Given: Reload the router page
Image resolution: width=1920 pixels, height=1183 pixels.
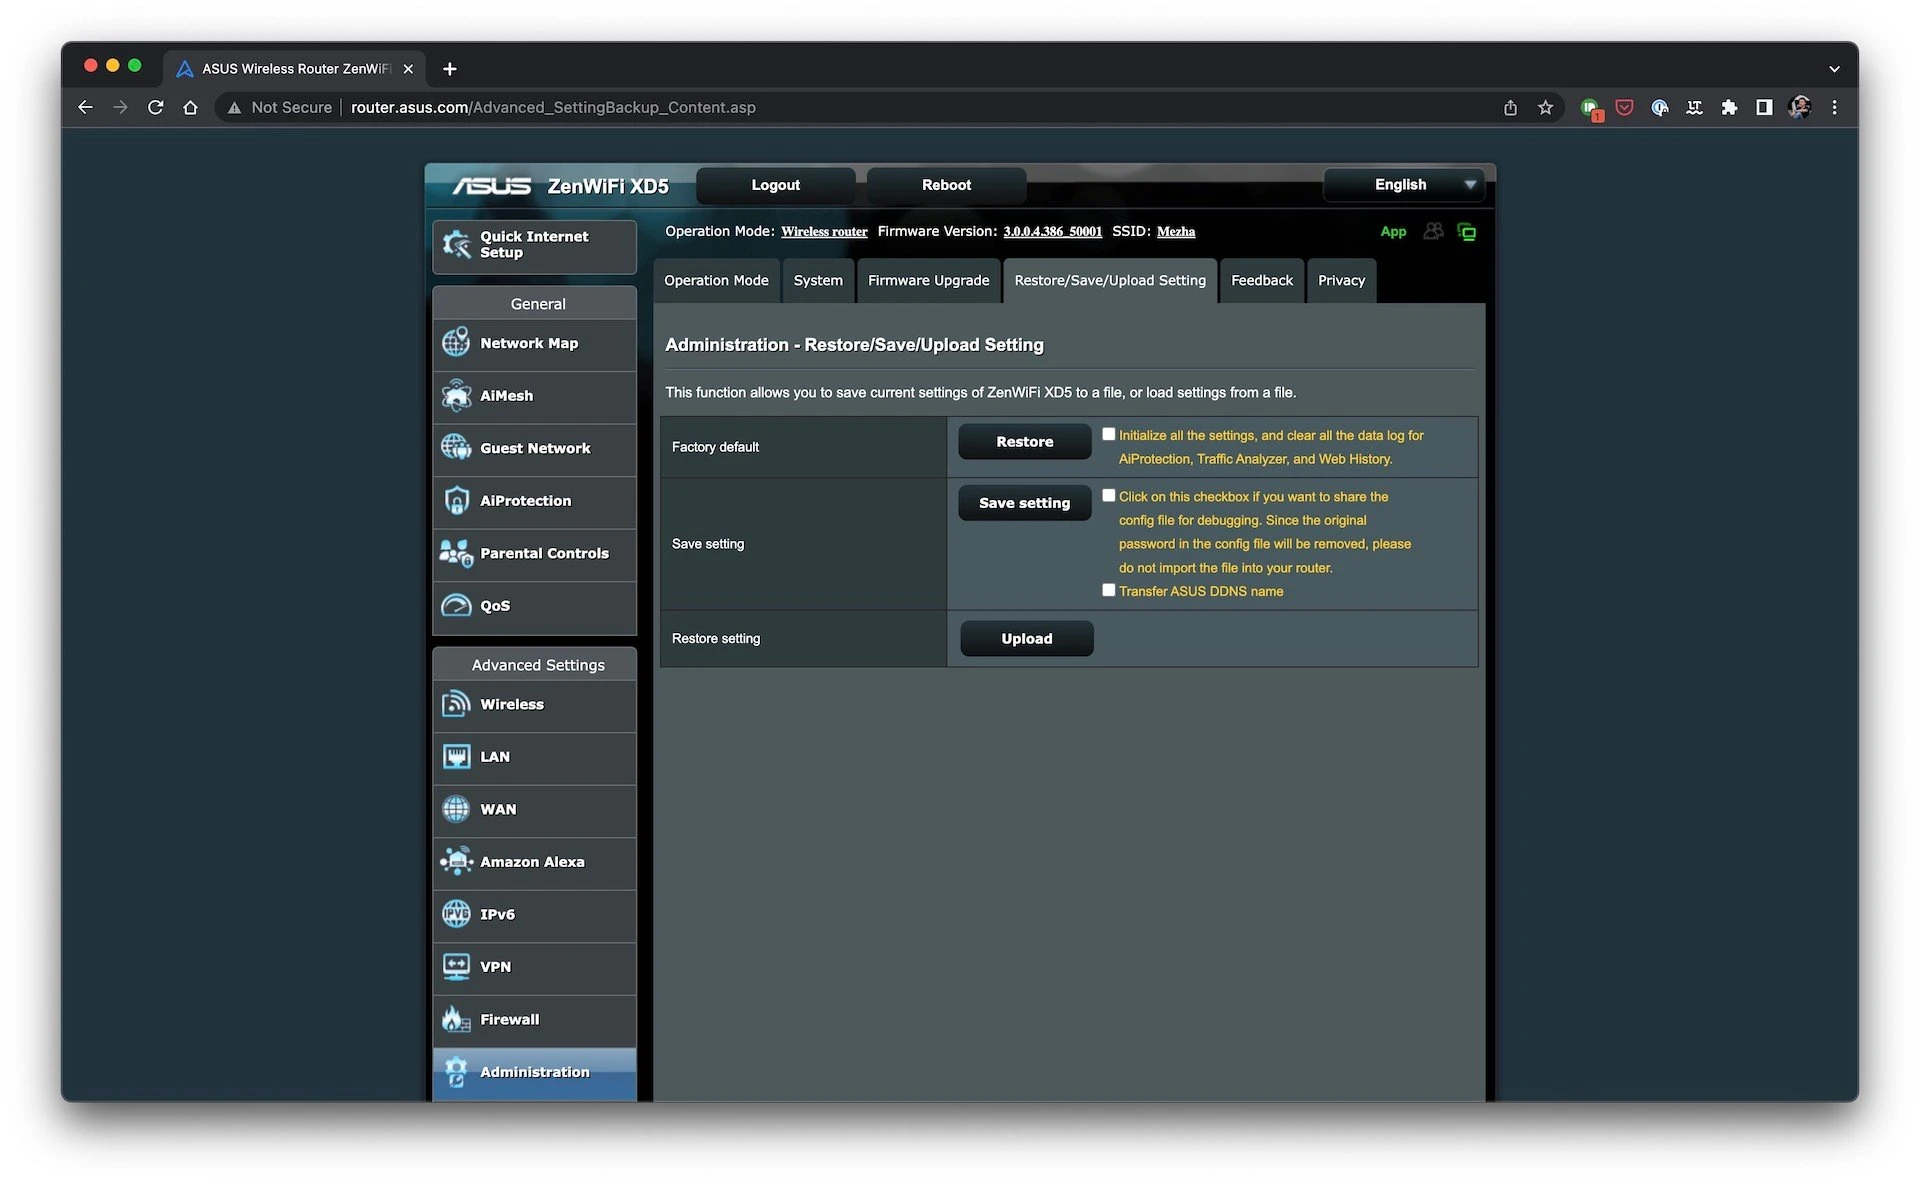Looking at the screenshot, I should 155,107.
